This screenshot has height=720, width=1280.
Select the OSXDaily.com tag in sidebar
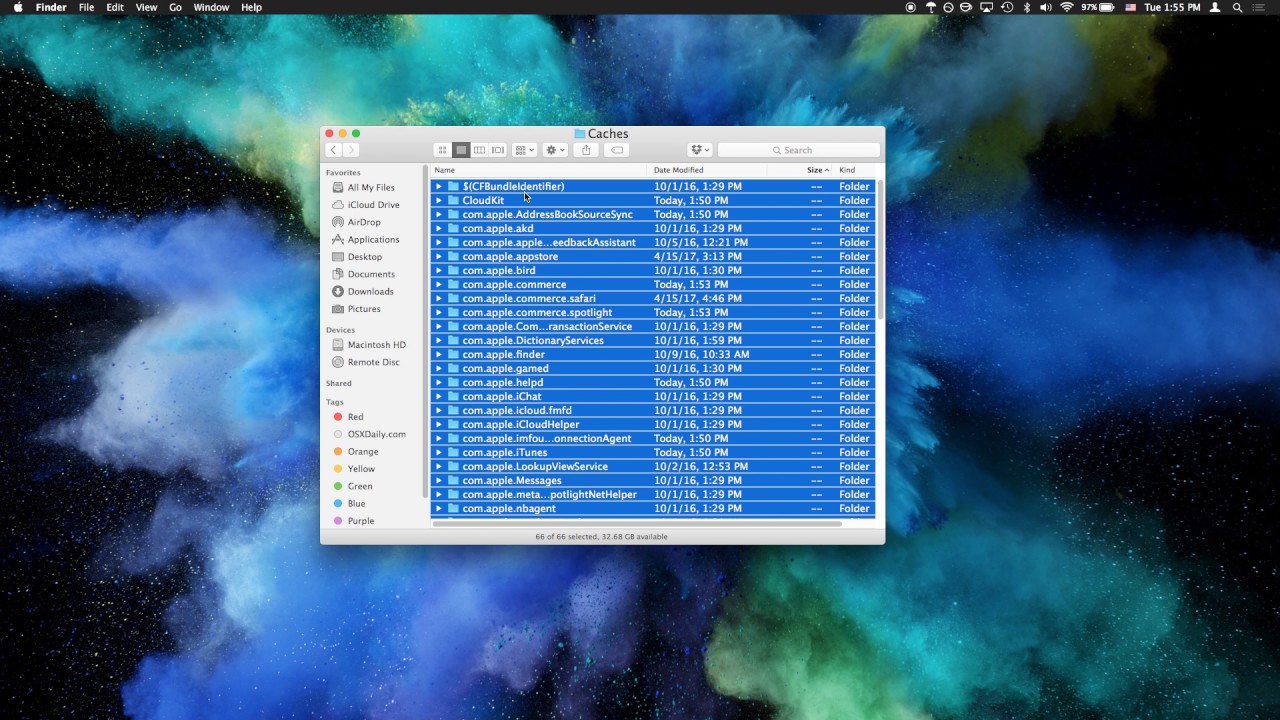376,434
